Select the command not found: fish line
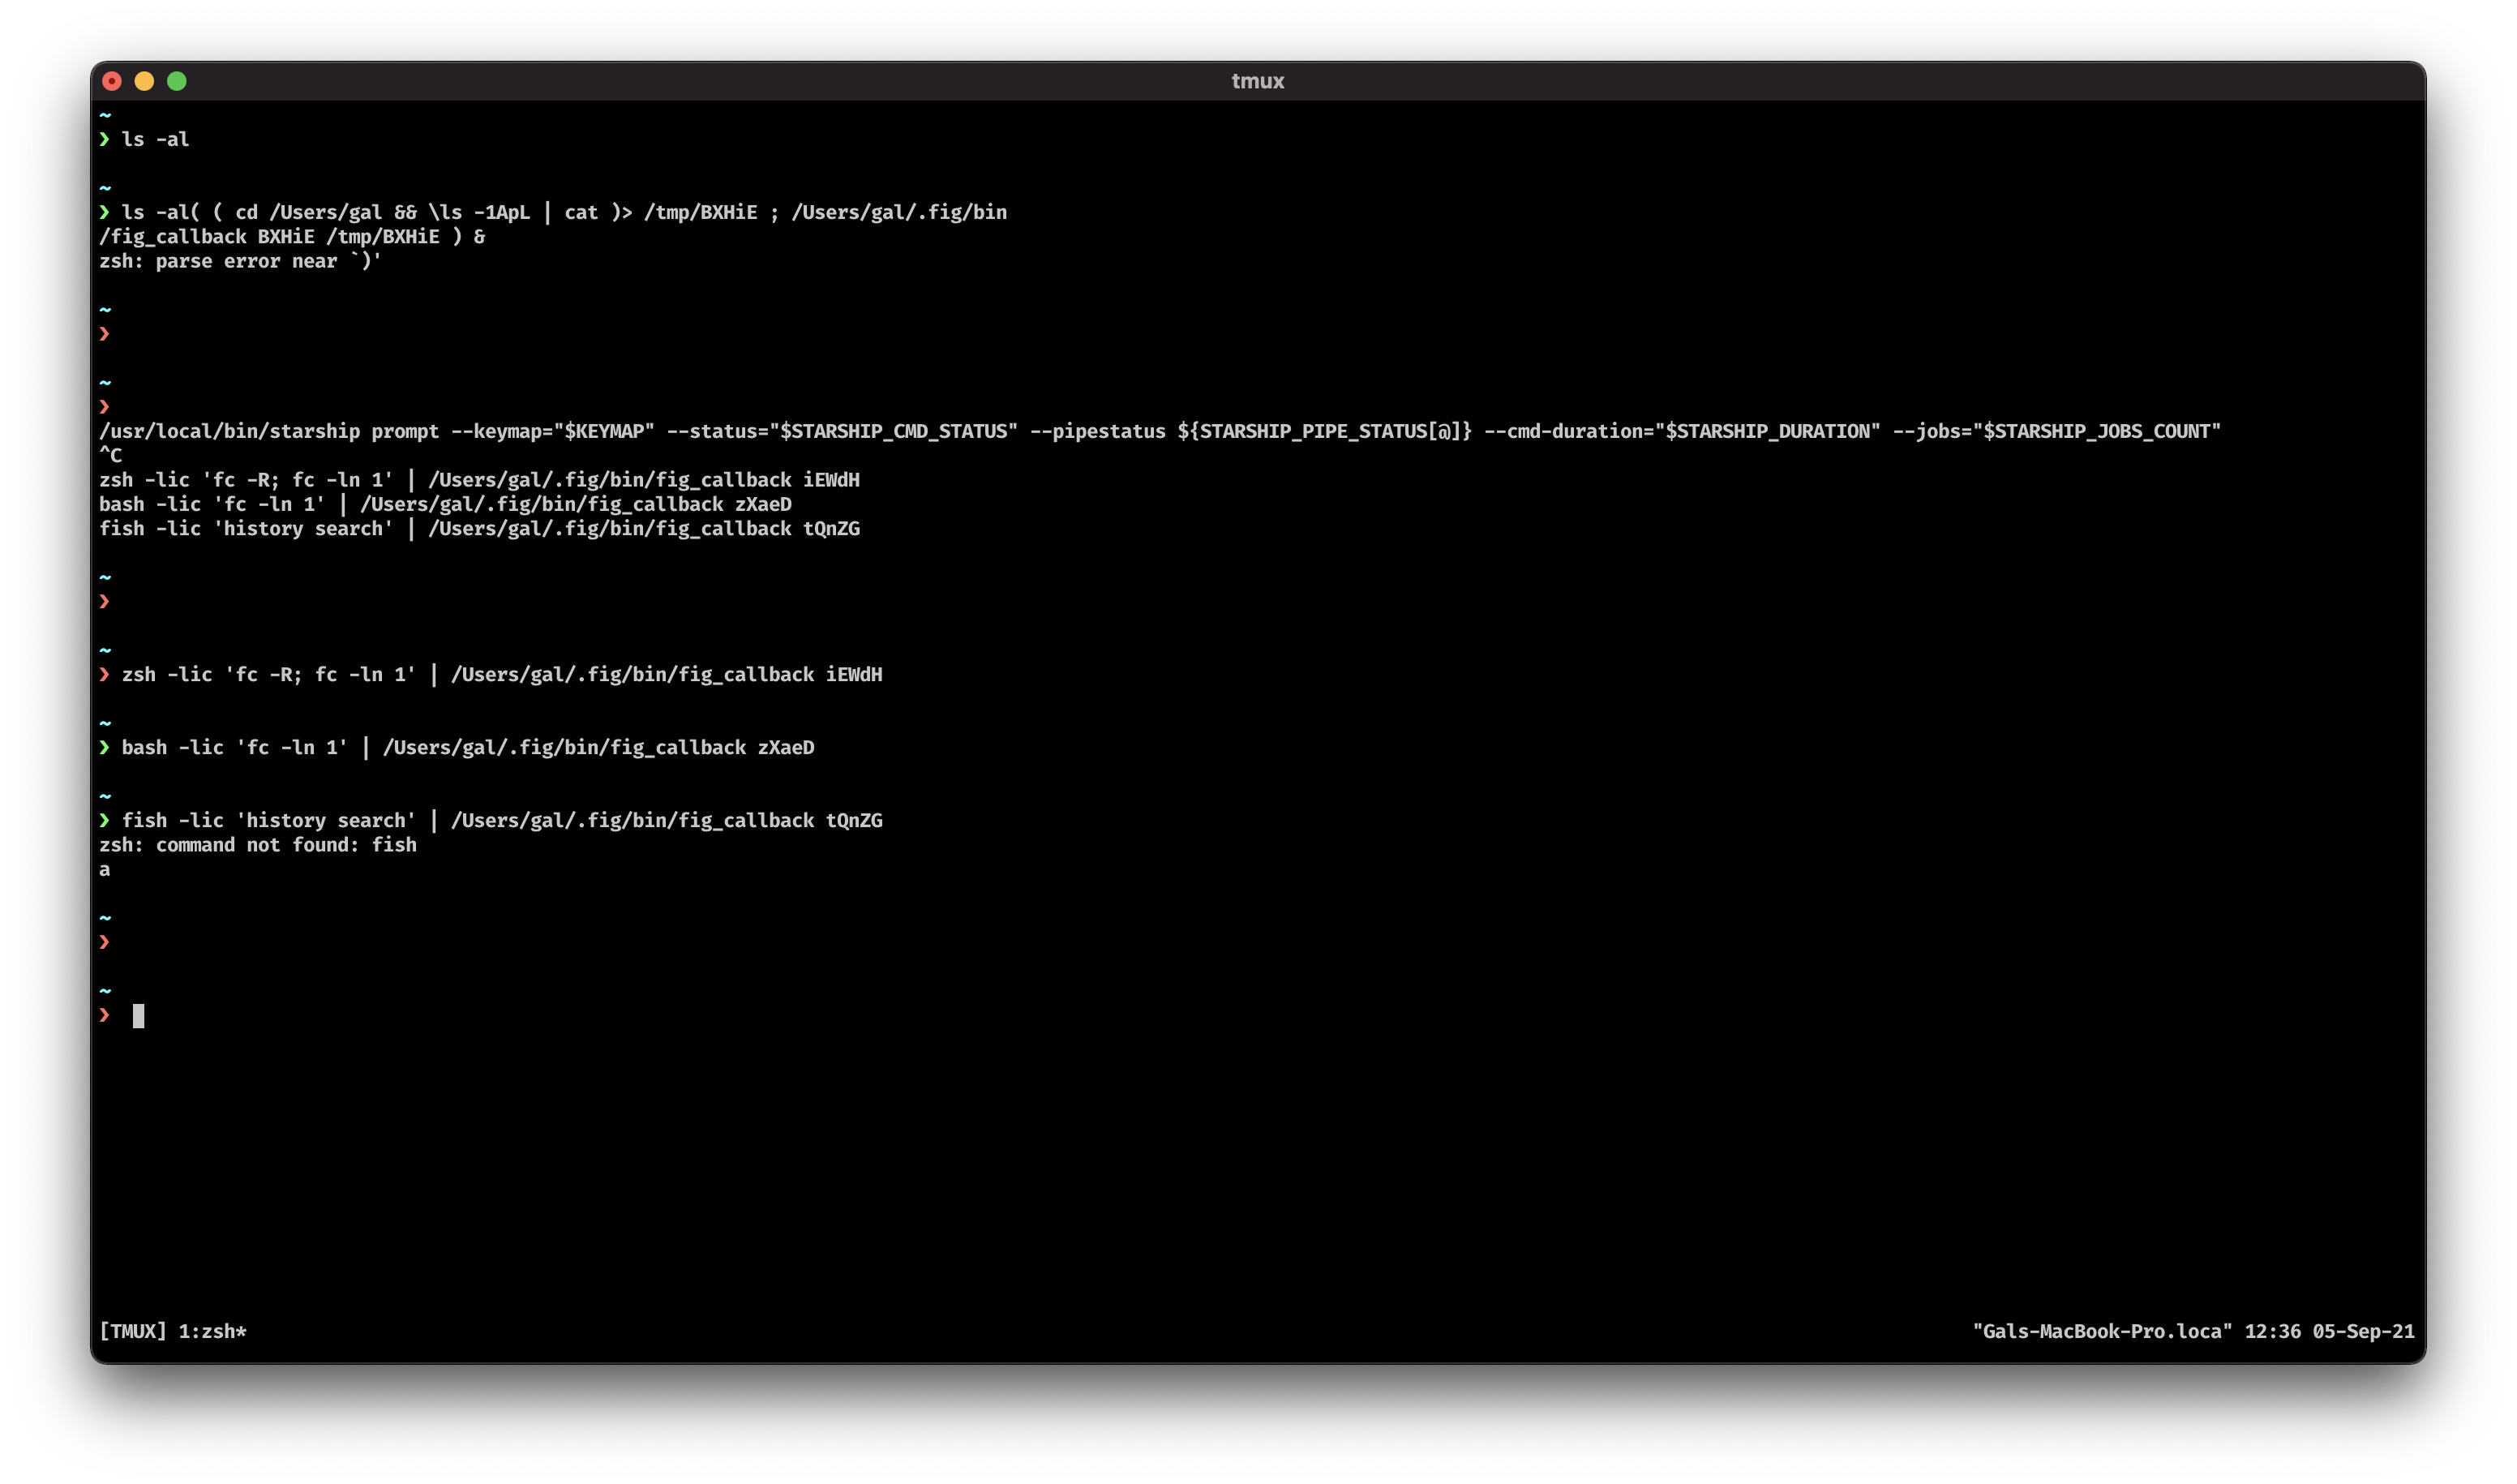Image resolution: width=2517 pixels, height=1484 pixels. 258,844
